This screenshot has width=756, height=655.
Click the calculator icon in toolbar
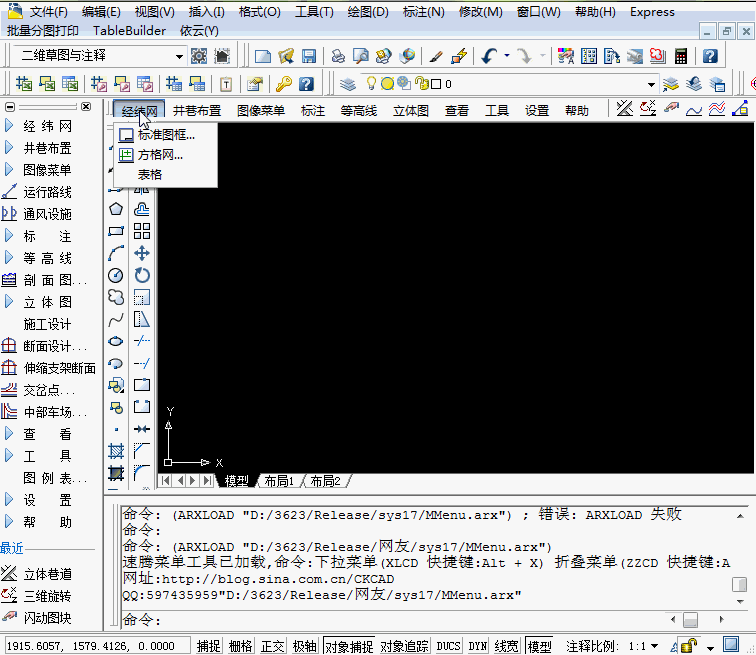[x=681, y=56]
